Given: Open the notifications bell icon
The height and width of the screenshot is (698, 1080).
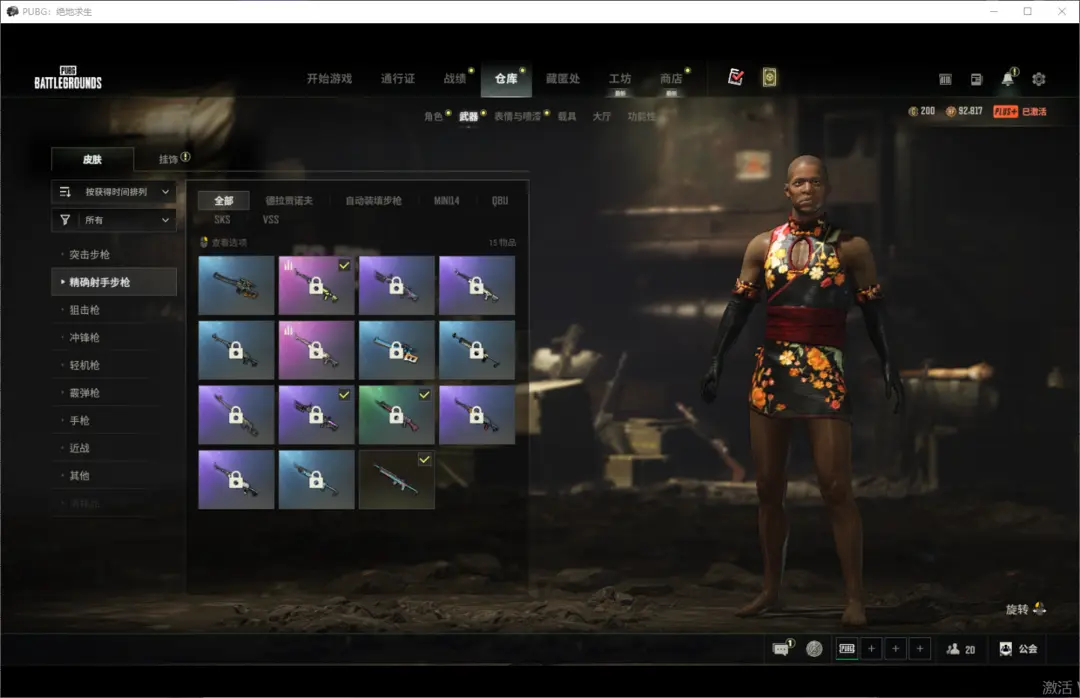Looking at the screenshot, I should pyautogui.click(x=1007, y=79).
